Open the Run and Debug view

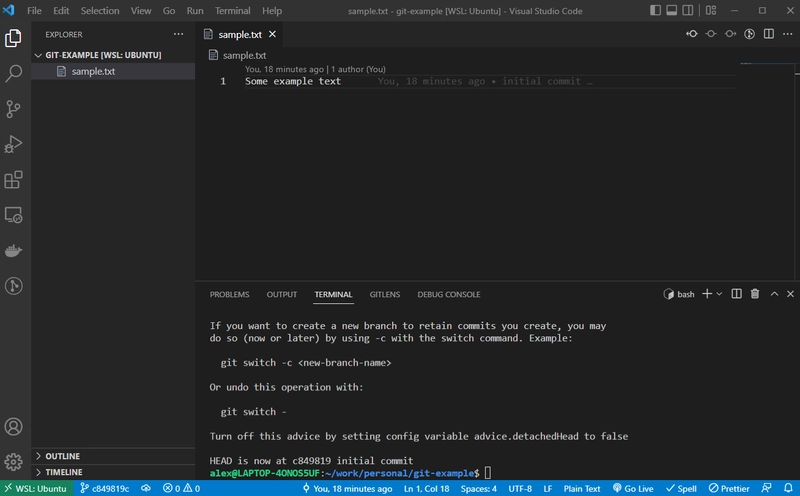[x=13, y=144]
